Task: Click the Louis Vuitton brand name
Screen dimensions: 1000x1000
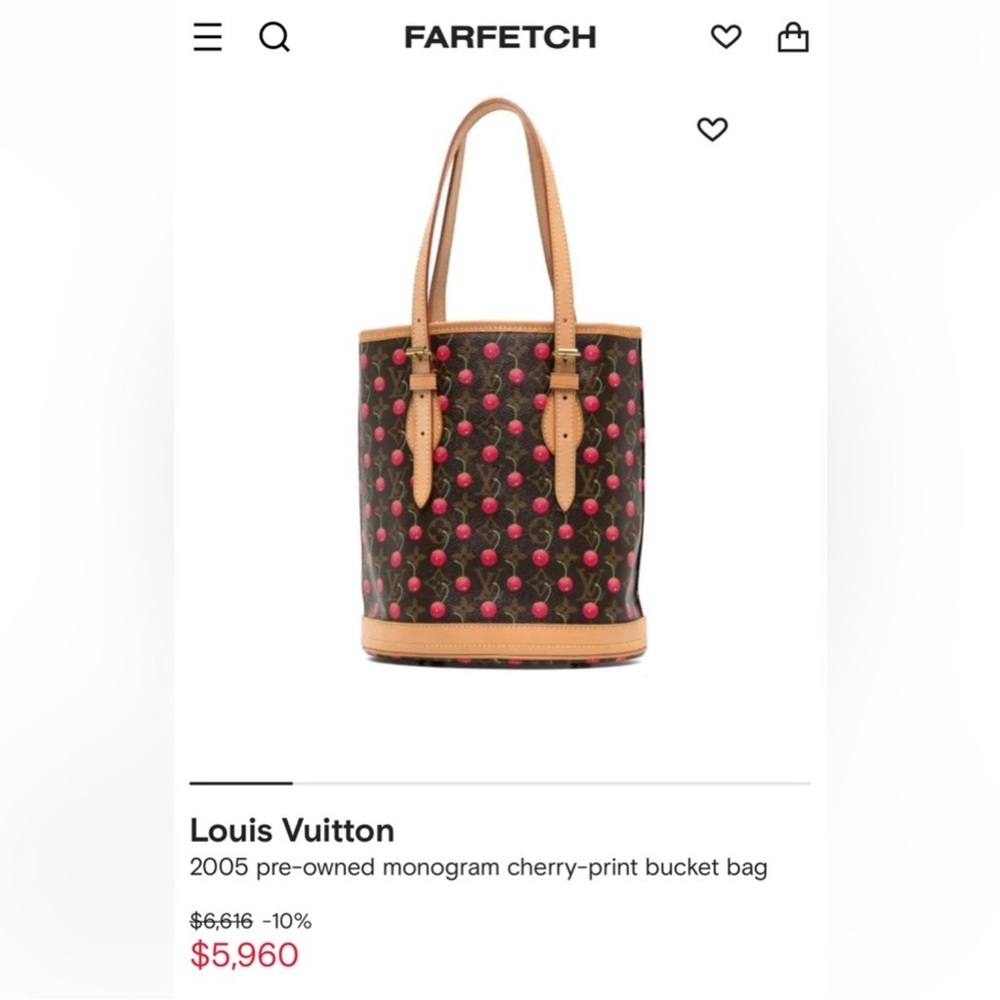Action: 292,830
